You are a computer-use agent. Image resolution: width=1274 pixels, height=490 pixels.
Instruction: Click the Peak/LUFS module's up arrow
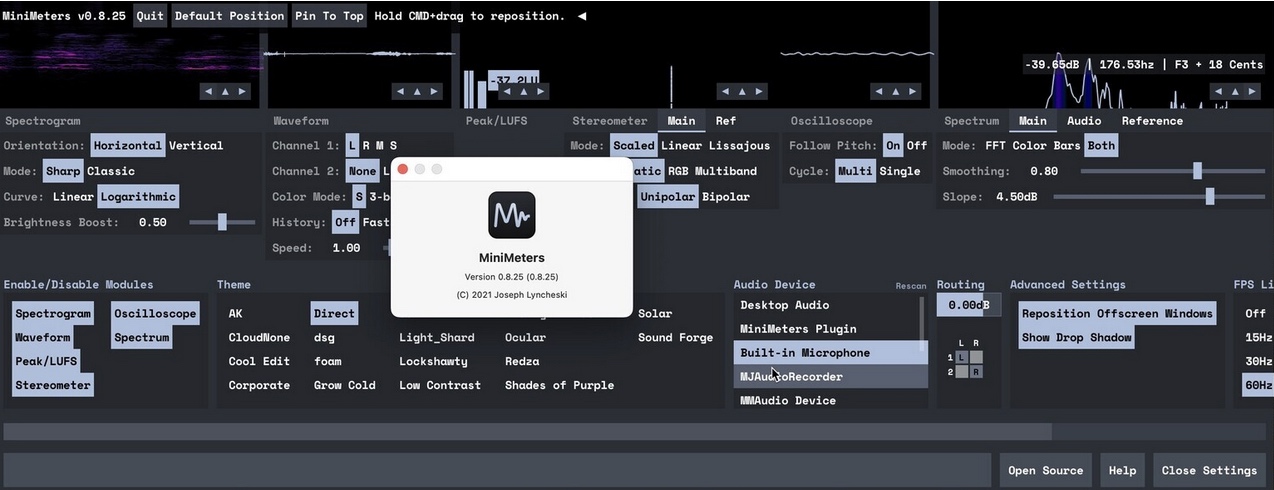[523, 91]
